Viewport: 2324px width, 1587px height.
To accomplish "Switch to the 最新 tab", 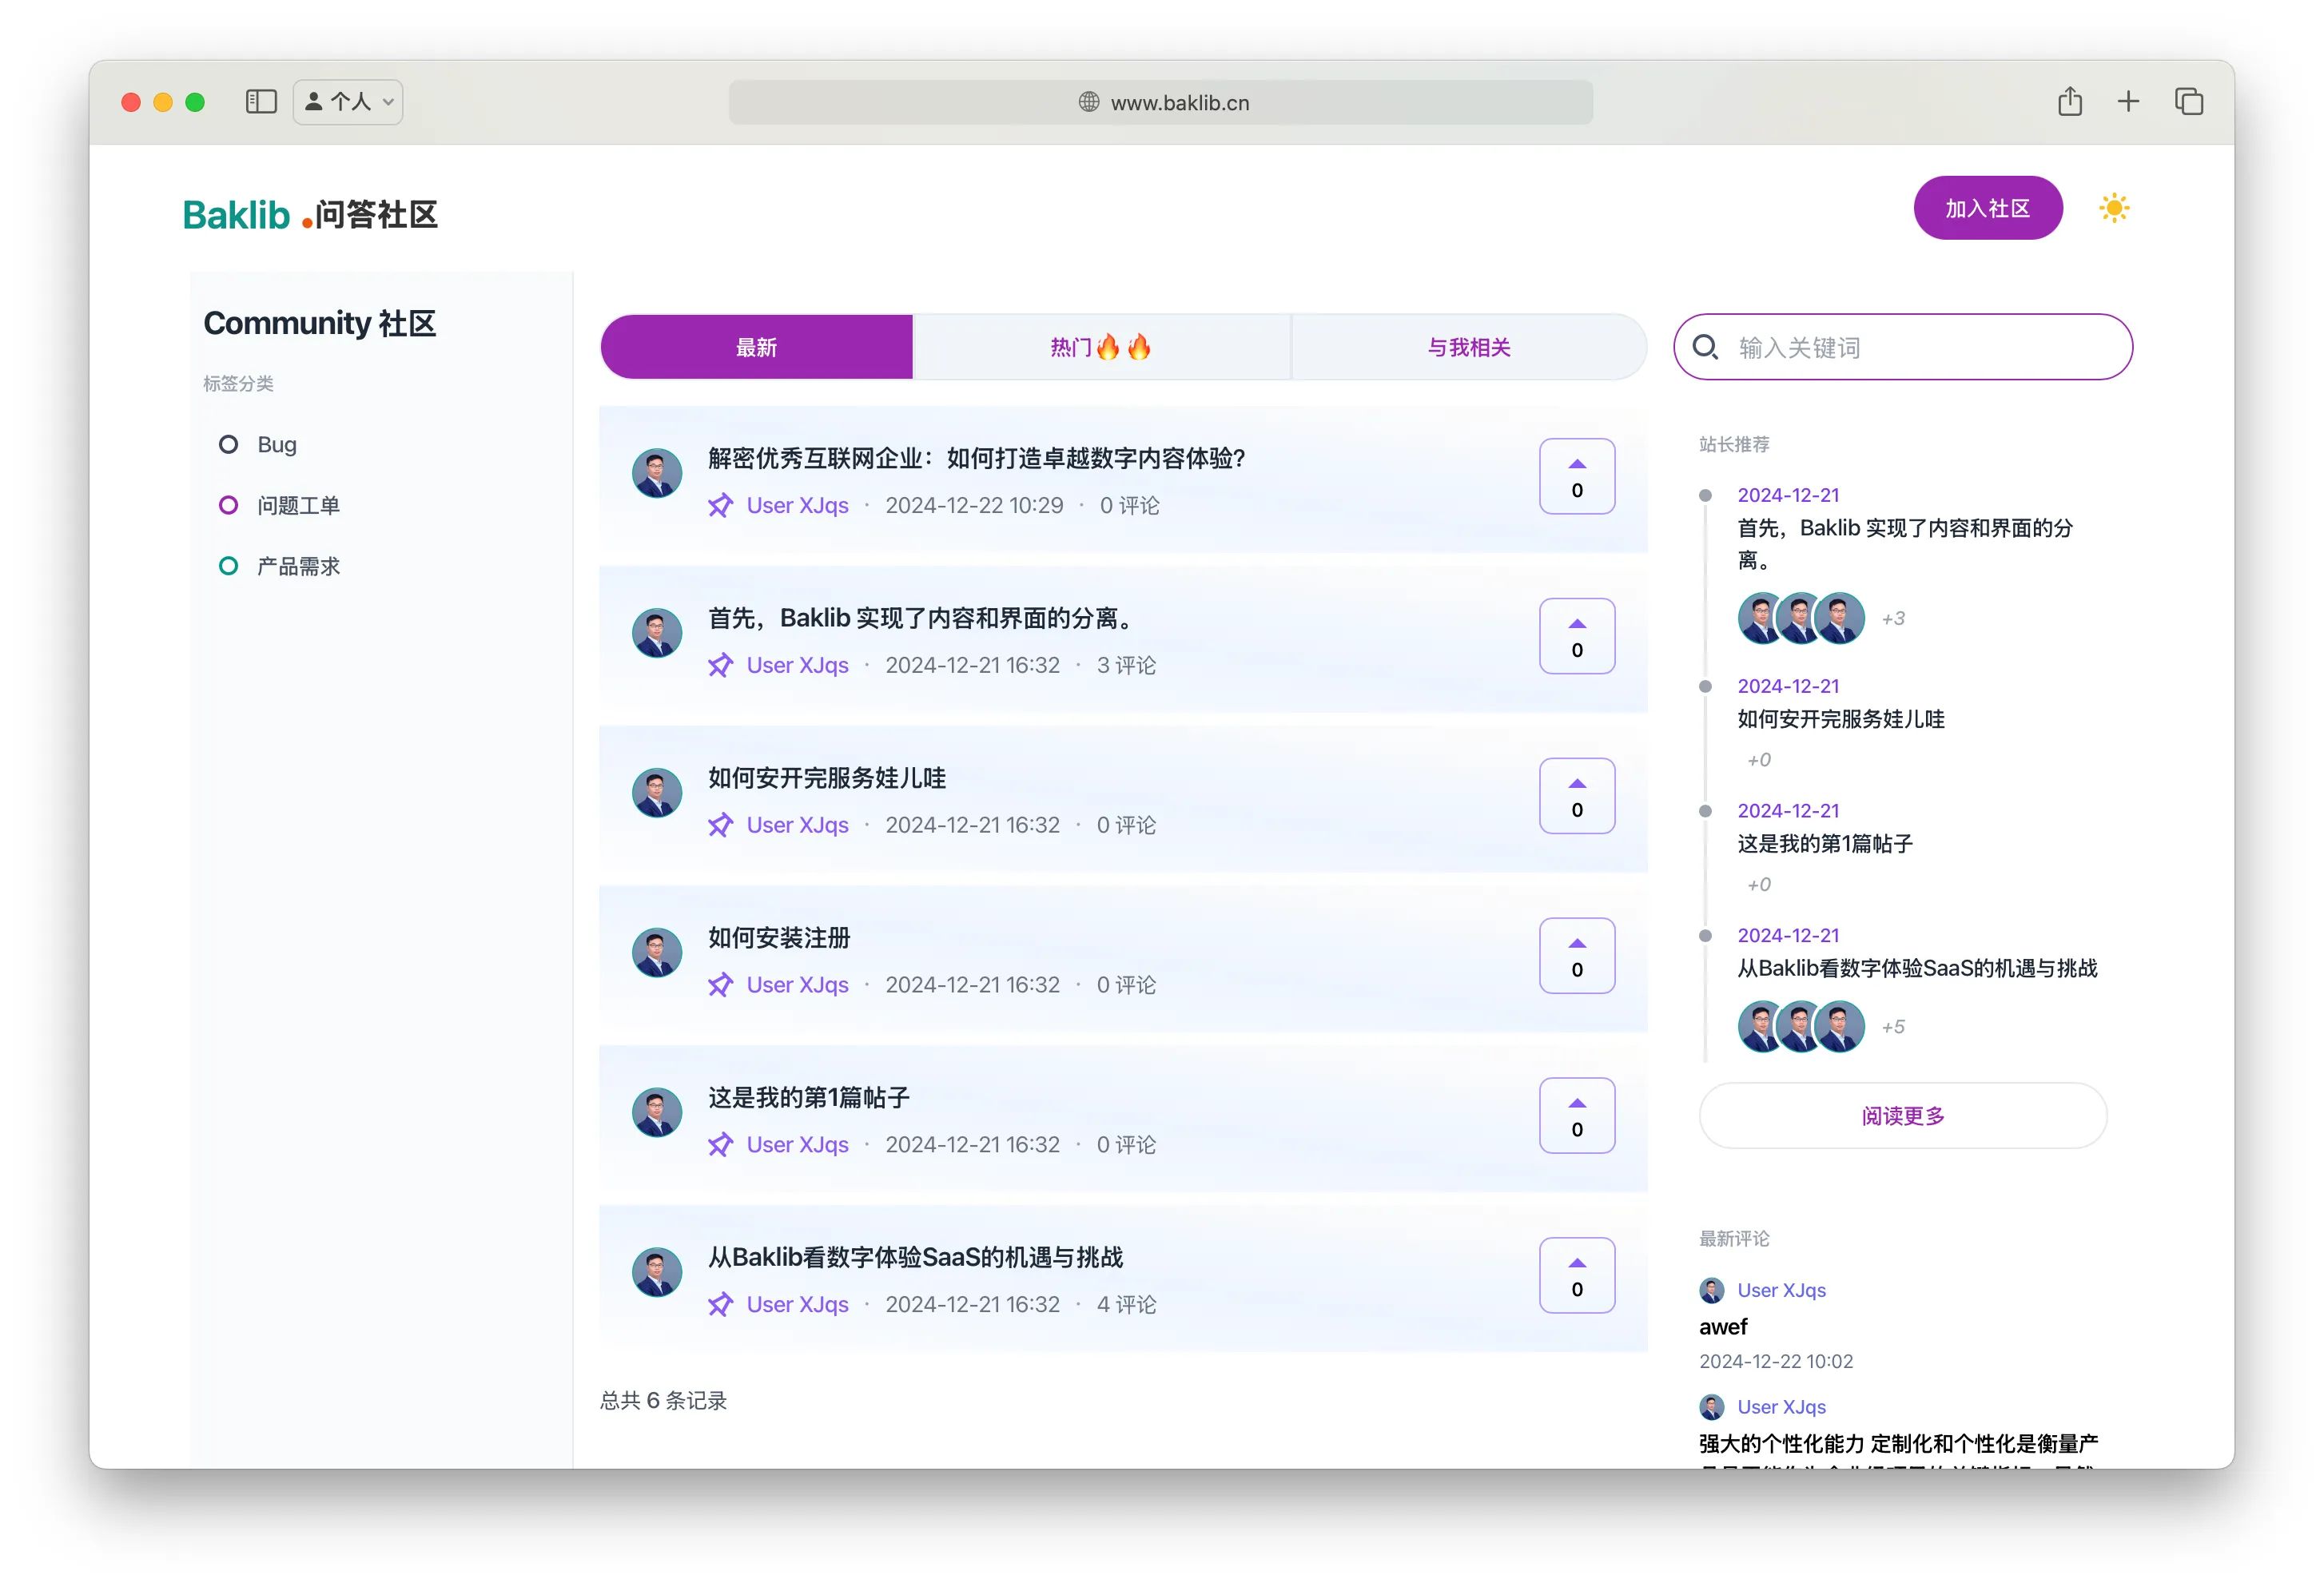I will [756, 347].
